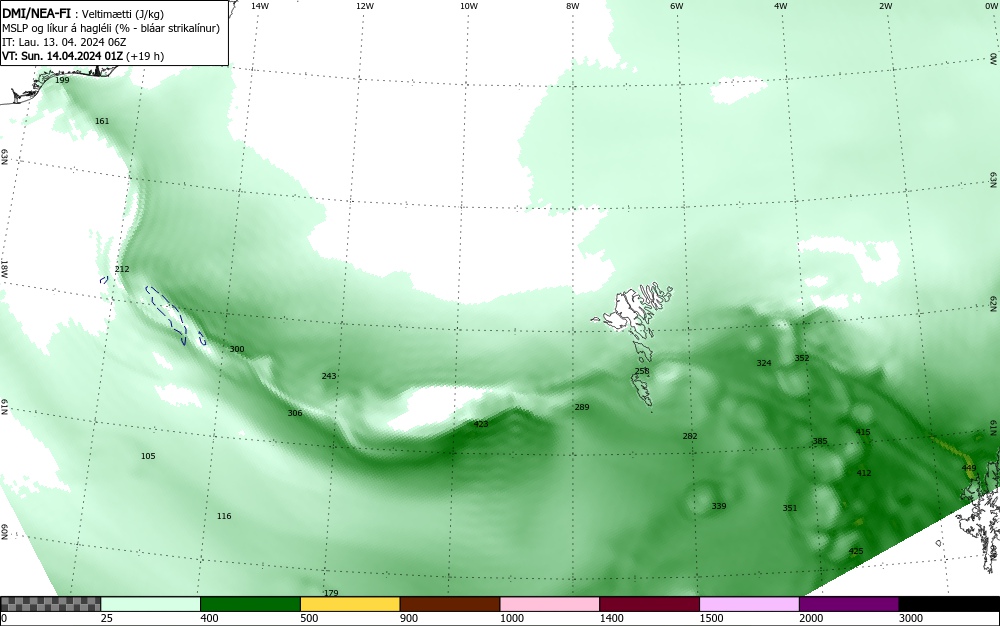1000x626 pixels.
Task: Click the 14W longitude label
Action: [259, 6]
